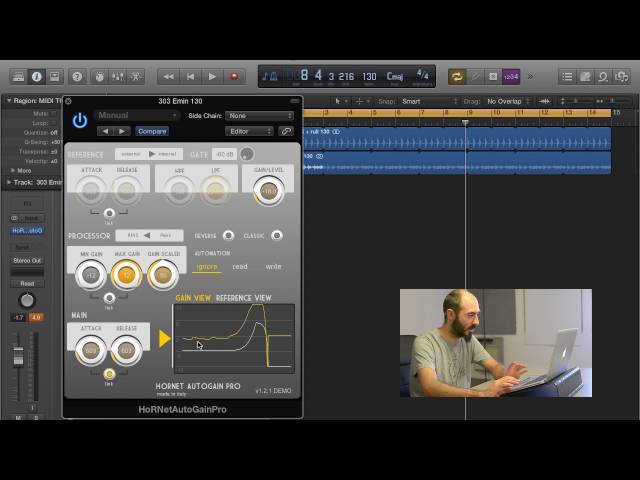The image size is (640, 480).
Task: Open the Snap Smart dropdown
Action: (429, 101)
